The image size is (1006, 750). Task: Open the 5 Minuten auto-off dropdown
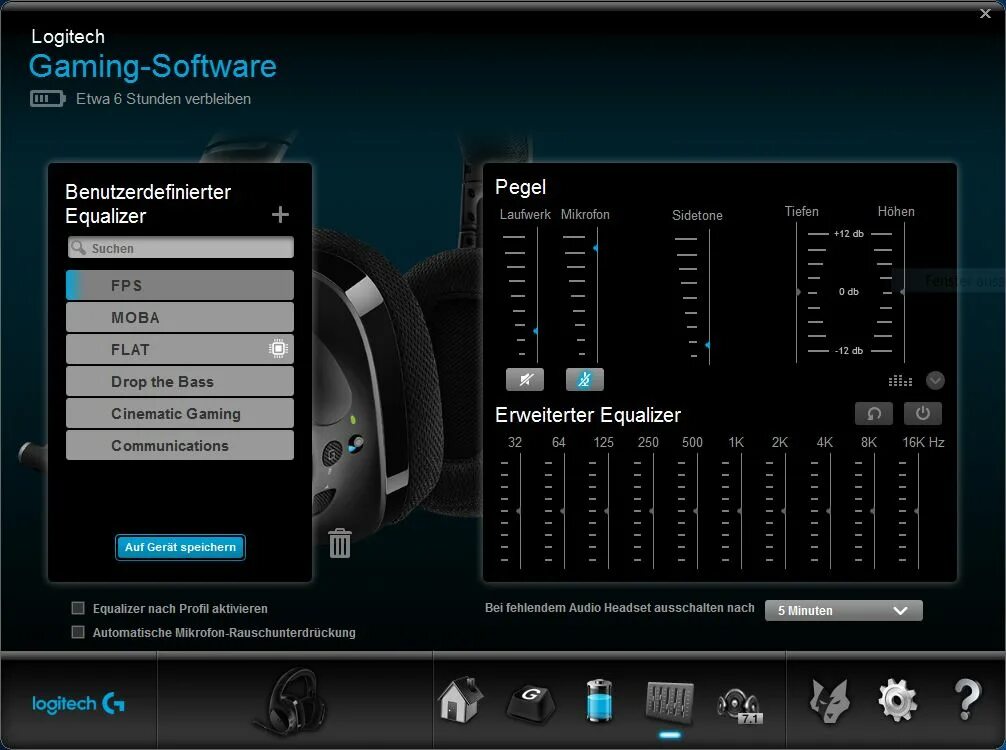click(x=844, y=610)
